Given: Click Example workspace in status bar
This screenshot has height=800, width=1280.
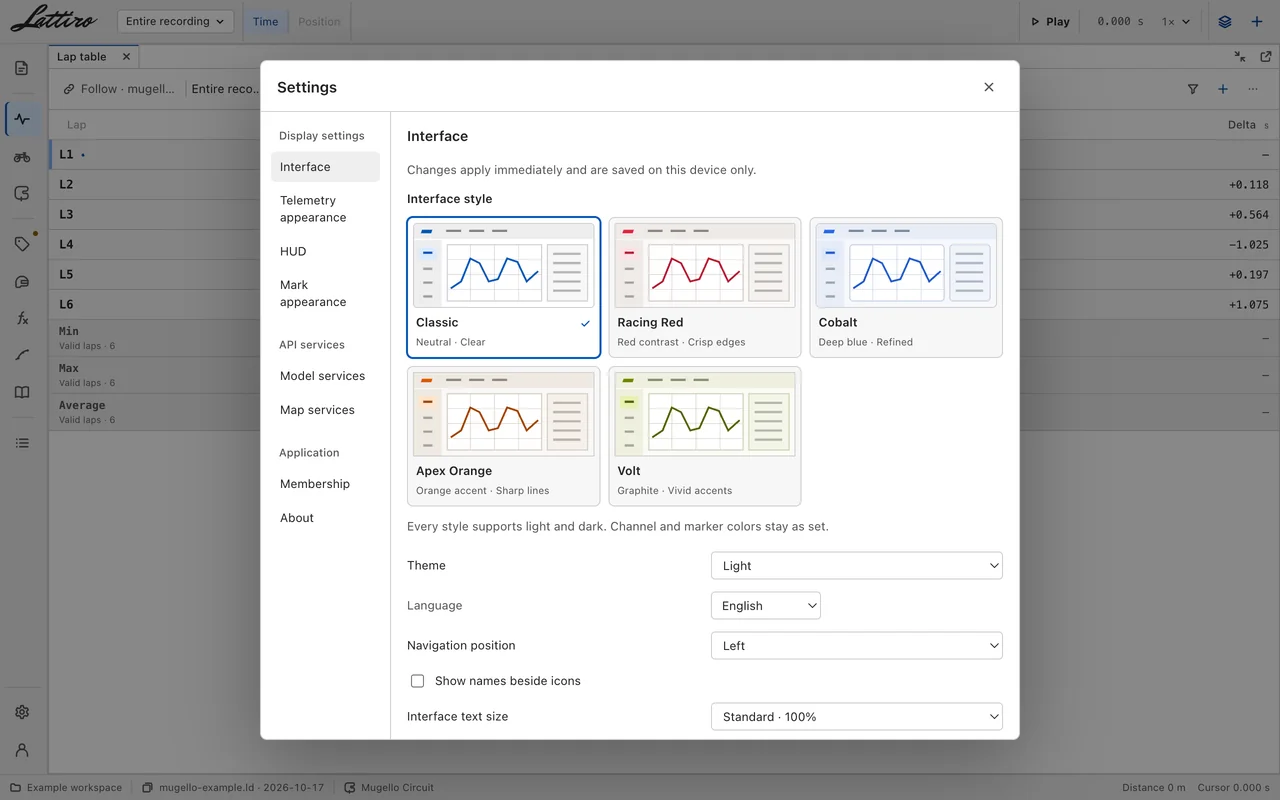Looking at the screenshot, I should [66, 787].
